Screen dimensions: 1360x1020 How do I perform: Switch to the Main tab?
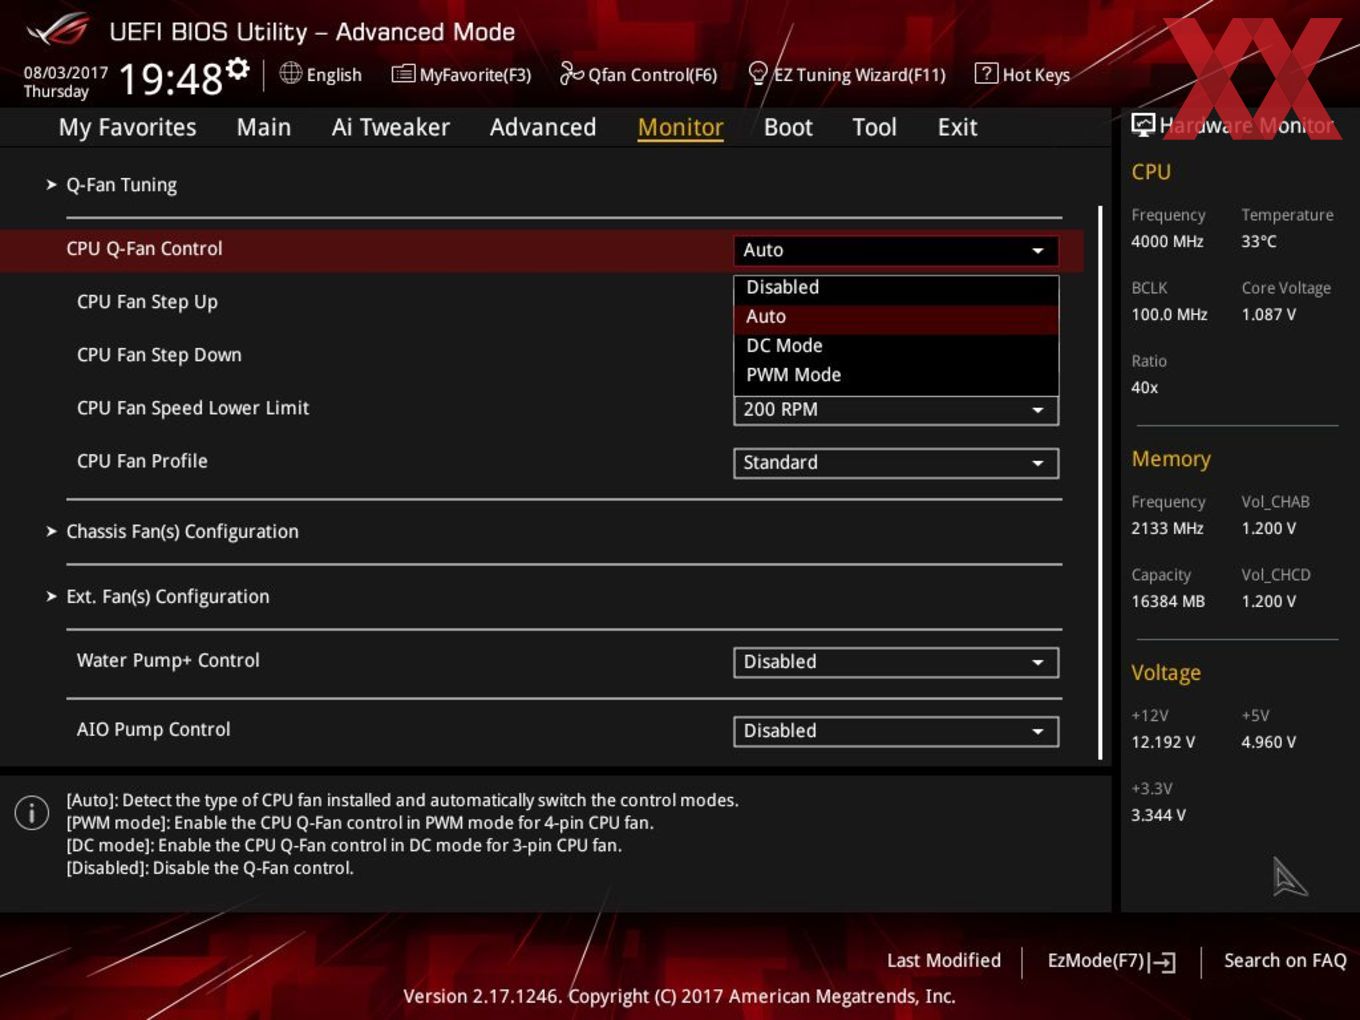pos(264,127)
